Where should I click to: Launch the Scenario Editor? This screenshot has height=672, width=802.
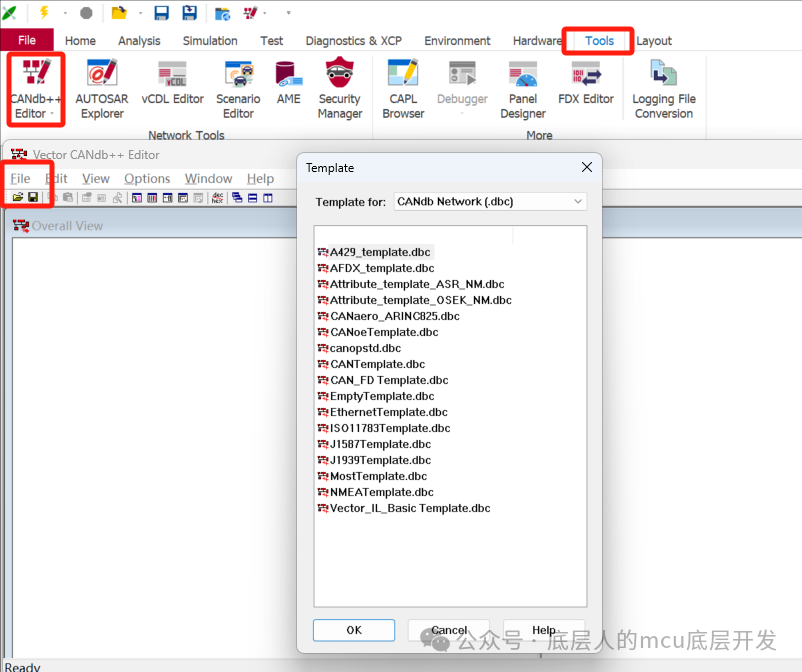click(x=238, y=88)
